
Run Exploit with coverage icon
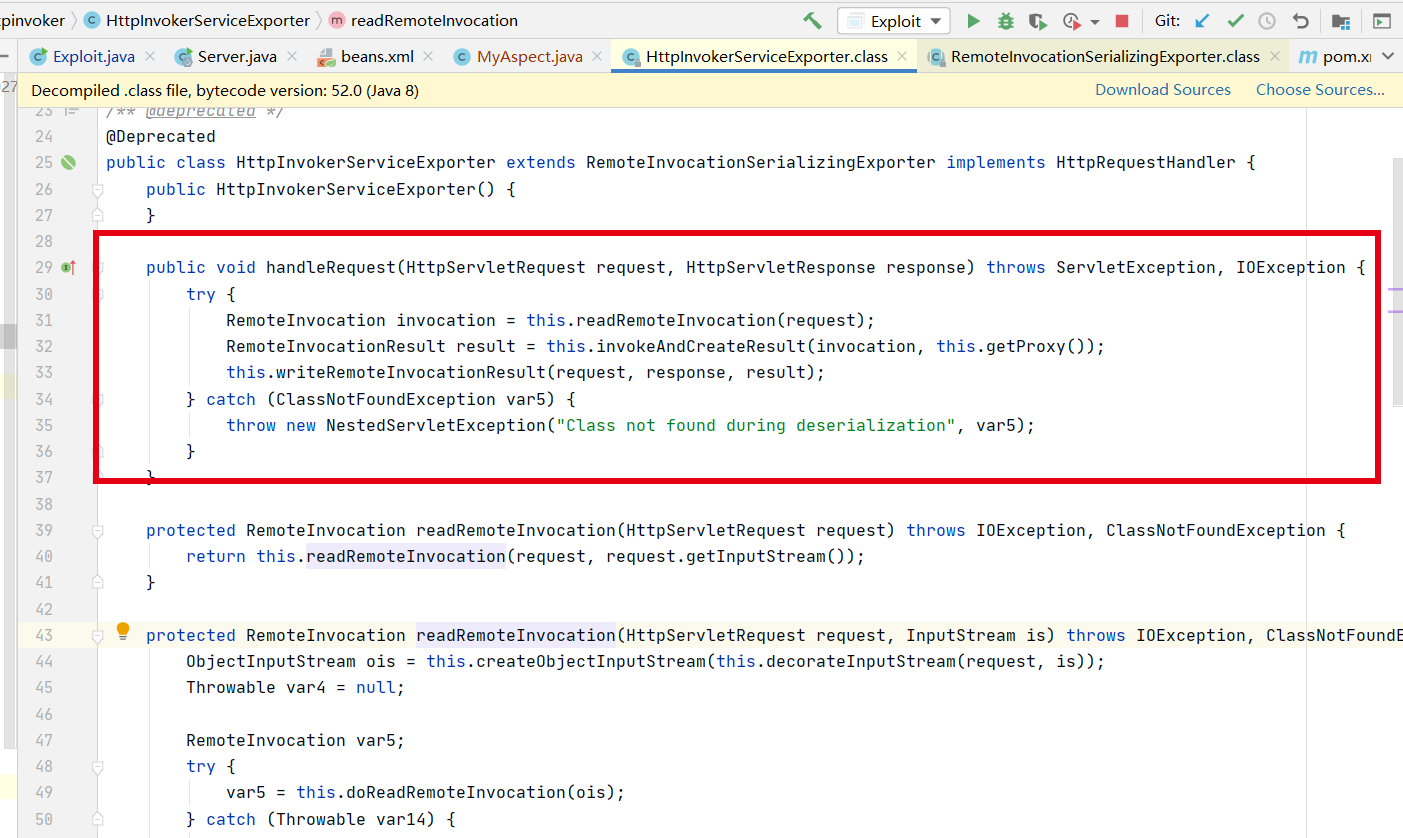tap(1038, 20)
